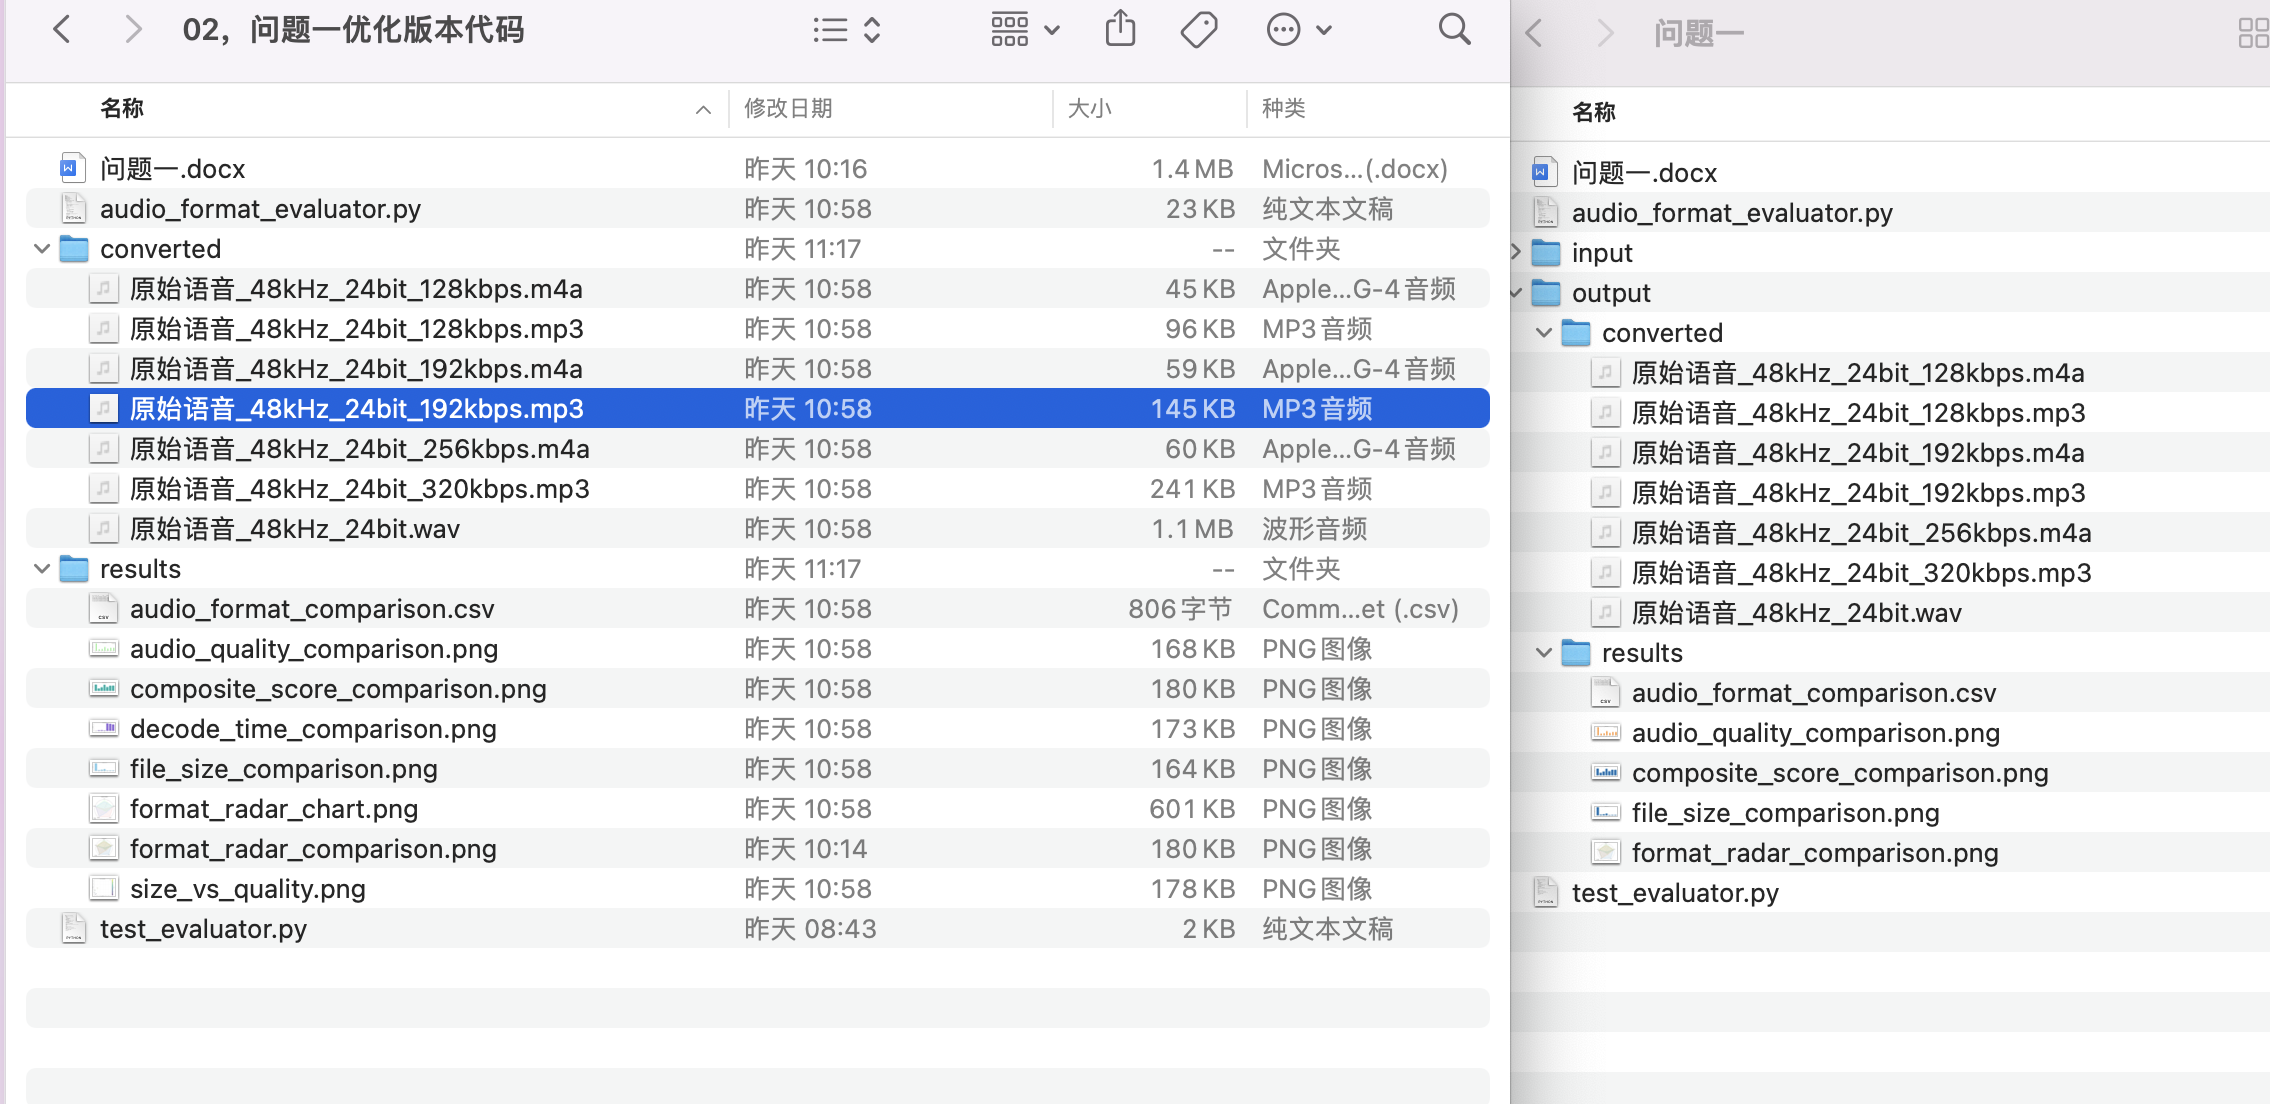This screenshot has height=1104, width=2270.
Task: Click the forward navigation arrow
Action: click(133, 30)
